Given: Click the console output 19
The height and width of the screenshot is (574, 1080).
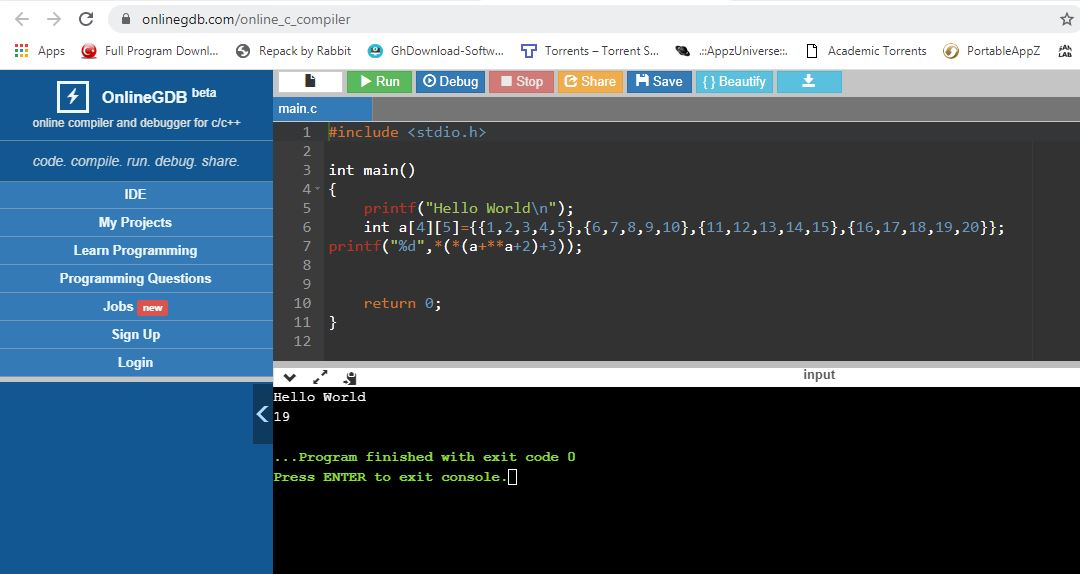Looking at the screenshot, I should click(282, 416).
